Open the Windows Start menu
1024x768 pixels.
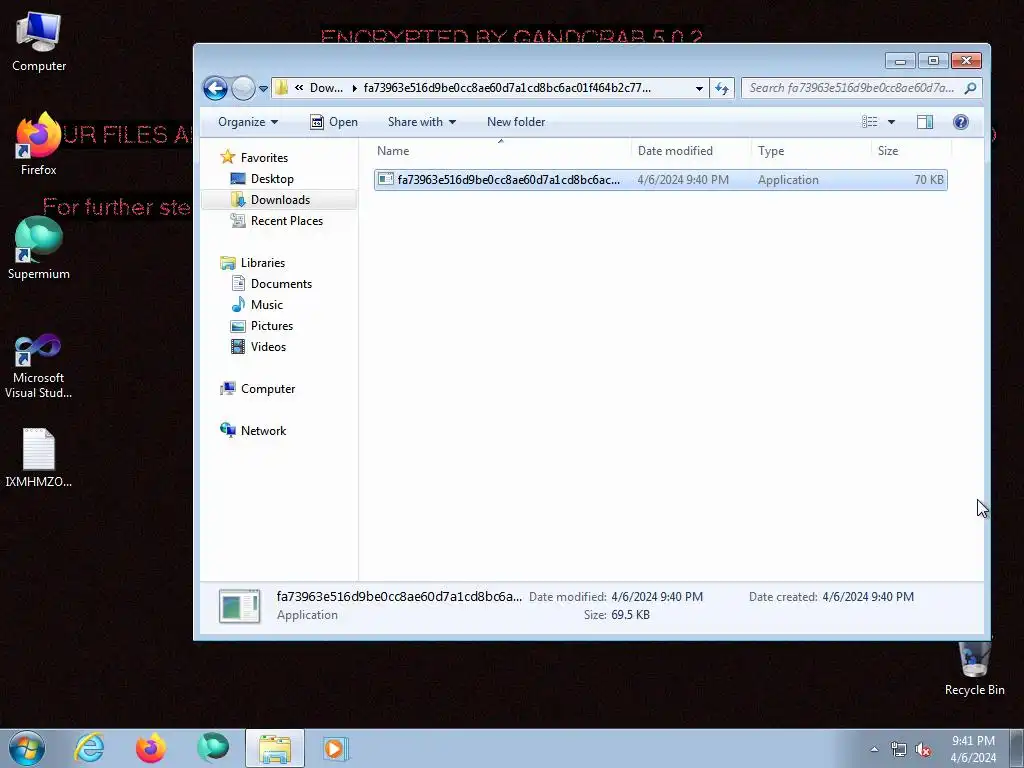coord(27,748)
